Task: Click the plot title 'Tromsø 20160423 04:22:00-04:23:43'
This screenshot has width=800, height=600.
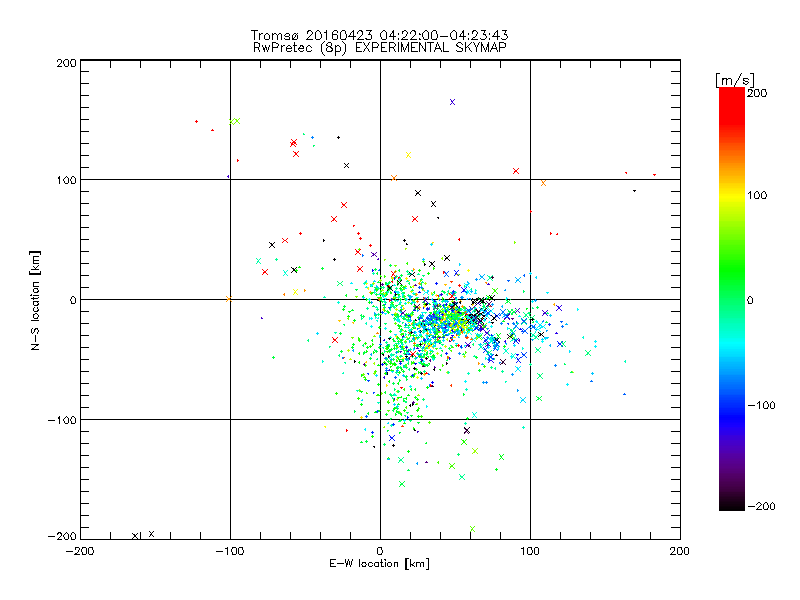Action: coord(379,35)
